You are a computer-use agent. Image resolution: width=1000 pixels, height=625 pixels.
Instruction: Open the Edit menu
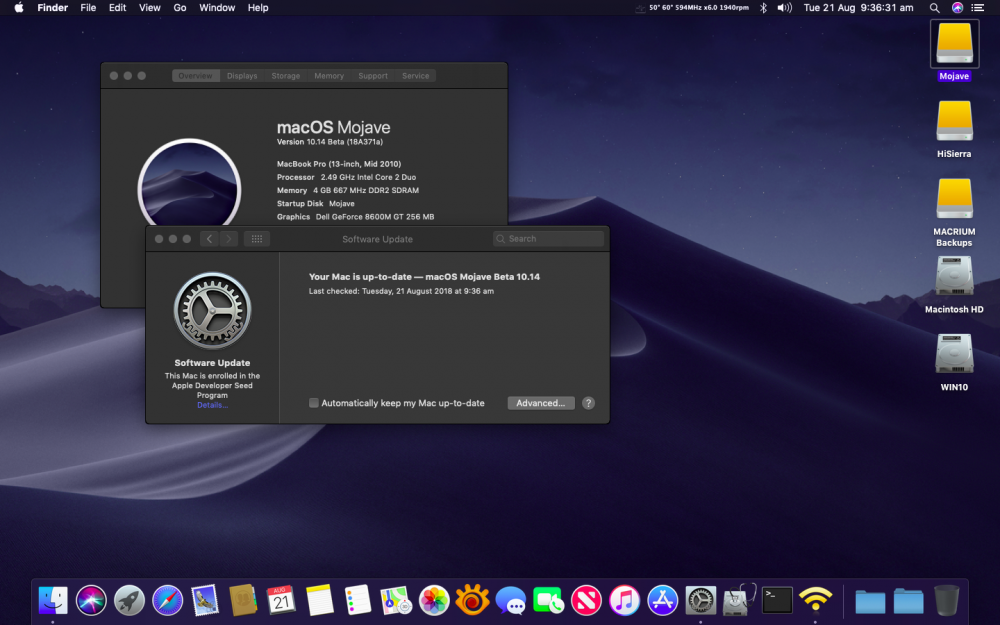(x=117, y=8)
